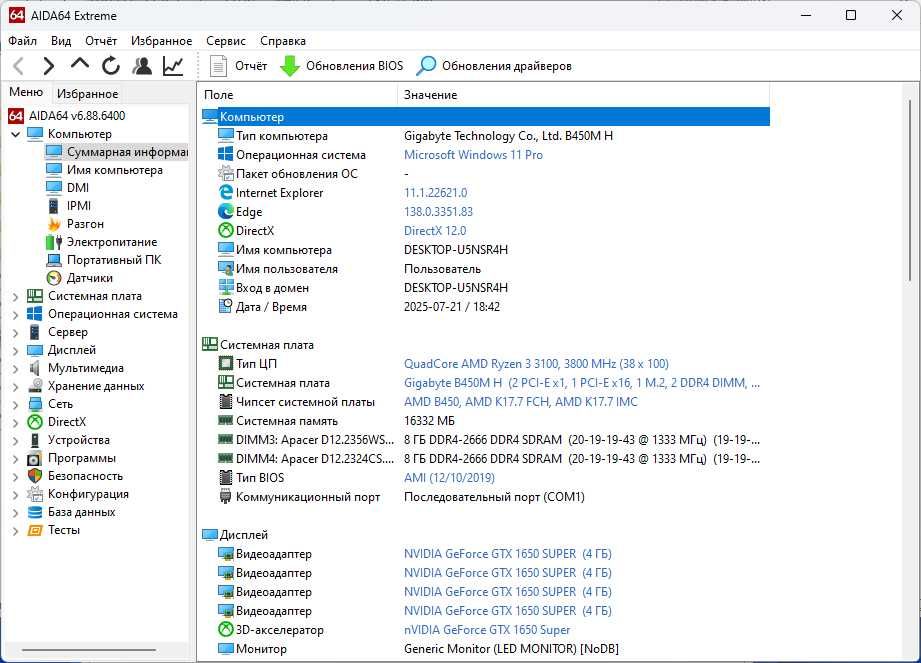The image size is (921, 663).
Task: Open the Отчёт menu in menu bar
Action: [101, 41]
